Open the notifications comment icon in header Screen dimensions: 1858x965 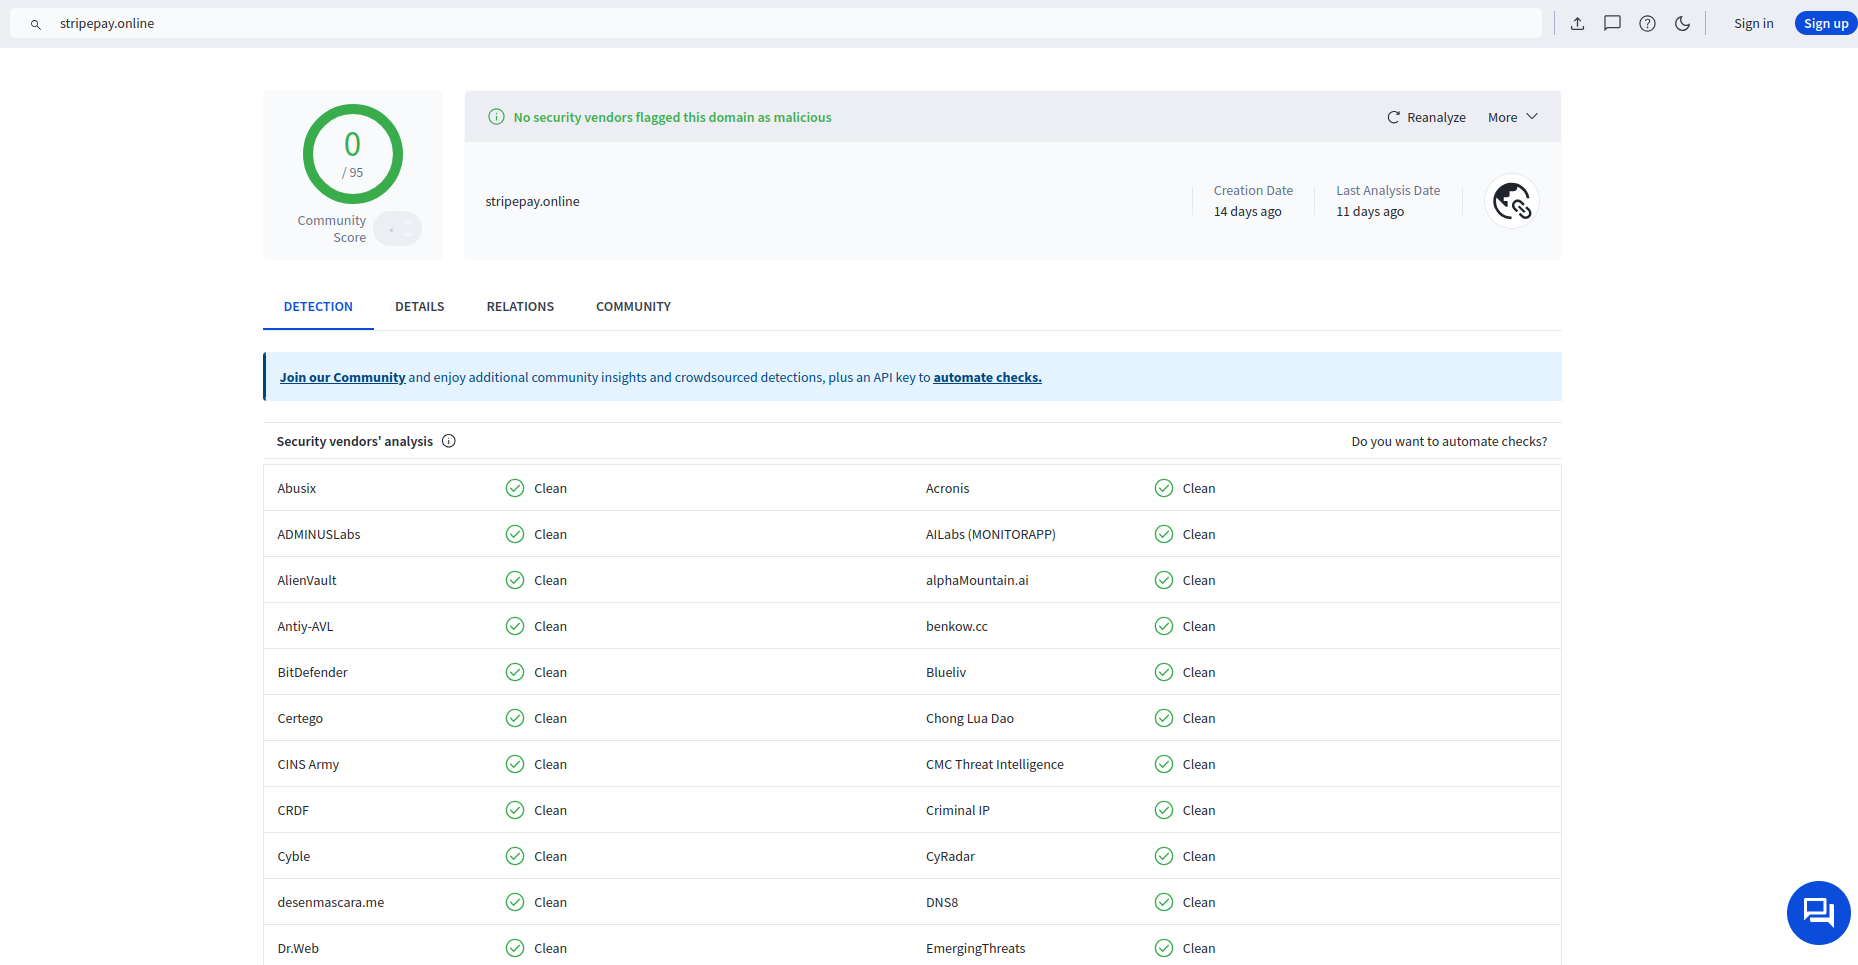pyautogui.click(x=1612, y=23)
